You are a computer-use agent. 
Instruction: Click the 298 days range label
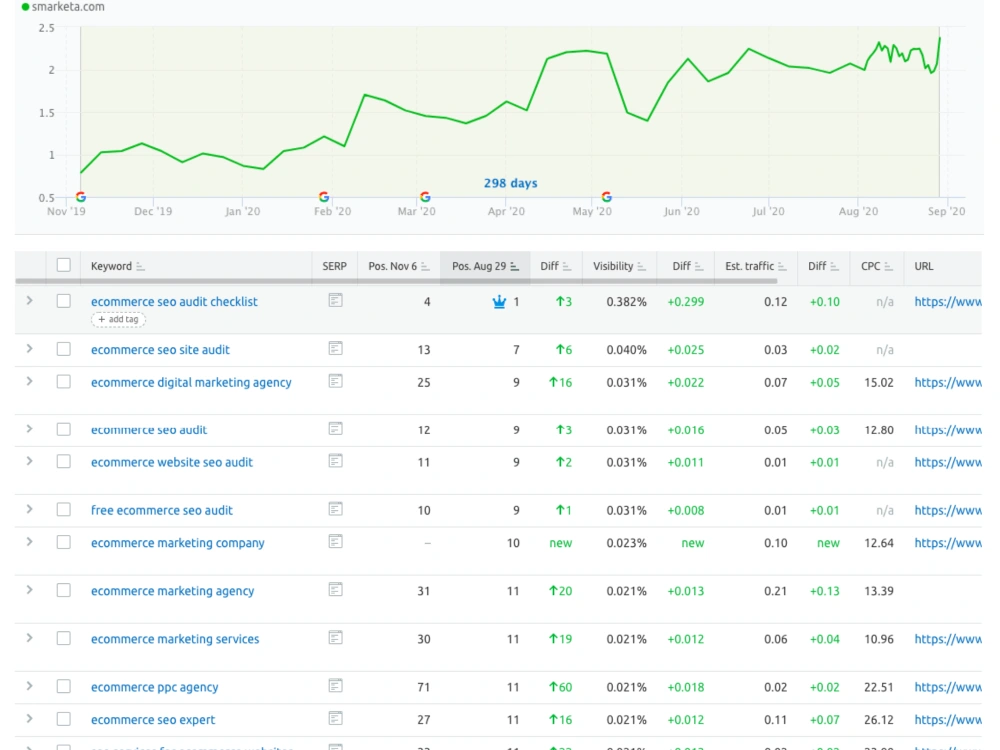click(x=510, y=183)
